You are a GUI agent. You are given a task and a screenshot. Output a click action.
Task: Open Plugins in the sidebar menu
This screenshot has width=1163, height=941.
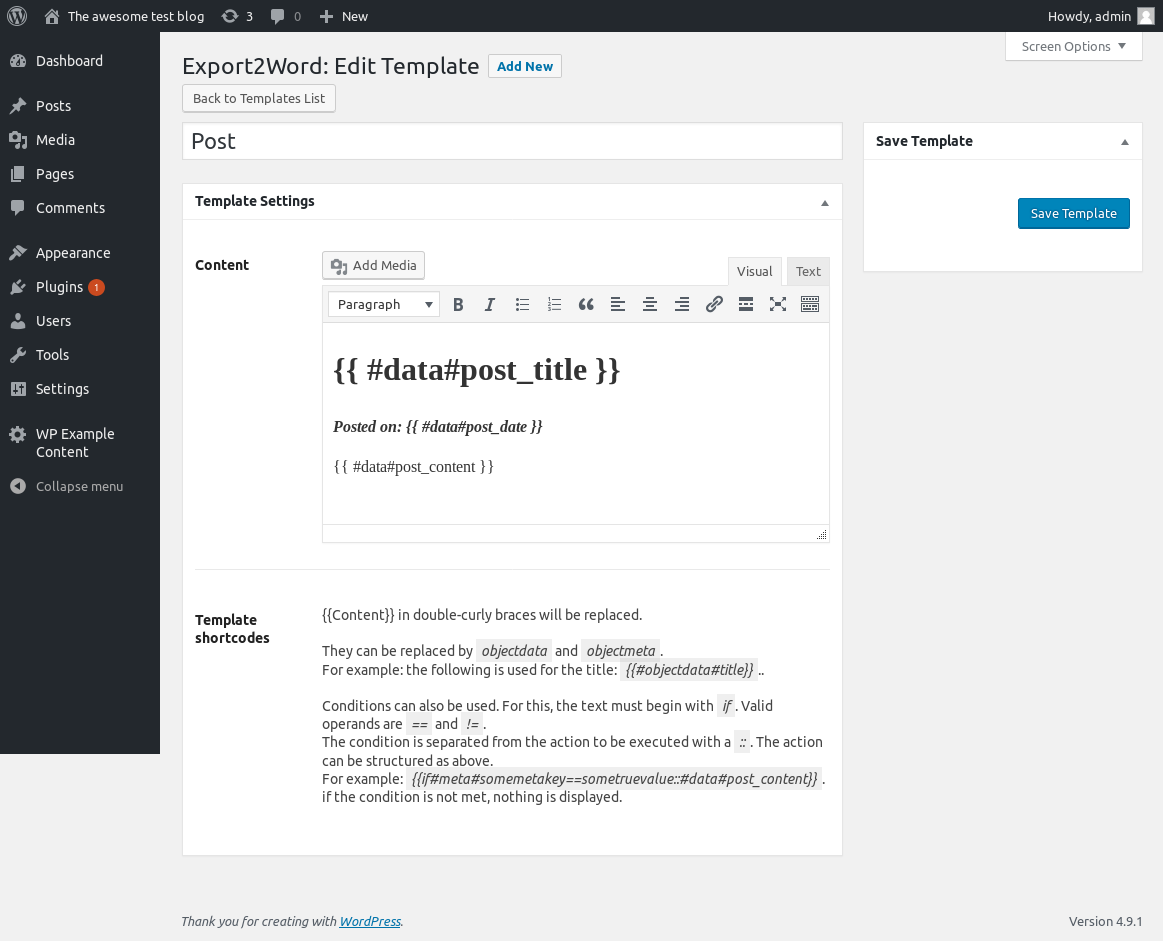coord(59,287)
